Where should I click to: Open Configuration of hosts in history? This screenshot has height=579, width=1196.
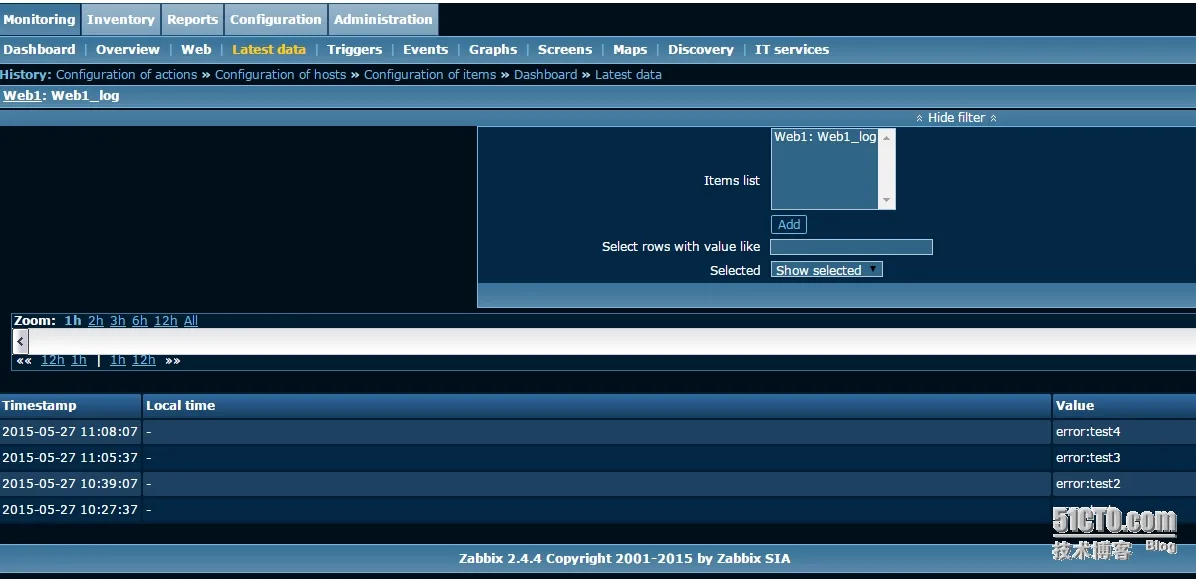click(x=280, y=75)
